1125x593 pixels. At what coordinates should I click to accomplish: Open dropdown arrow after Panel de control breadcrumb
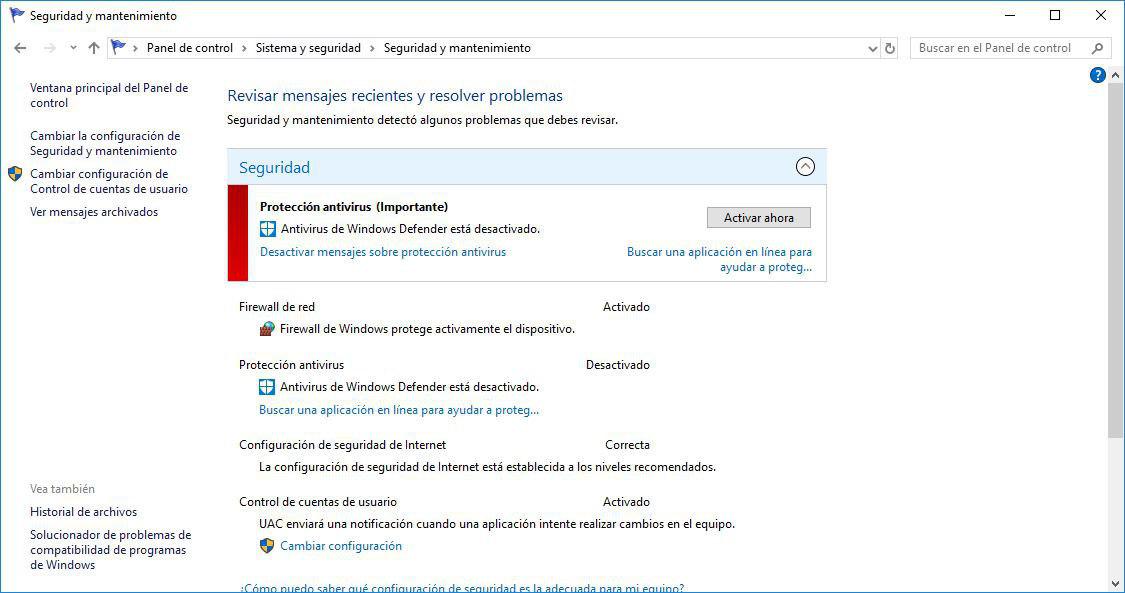tap(245, 48)
